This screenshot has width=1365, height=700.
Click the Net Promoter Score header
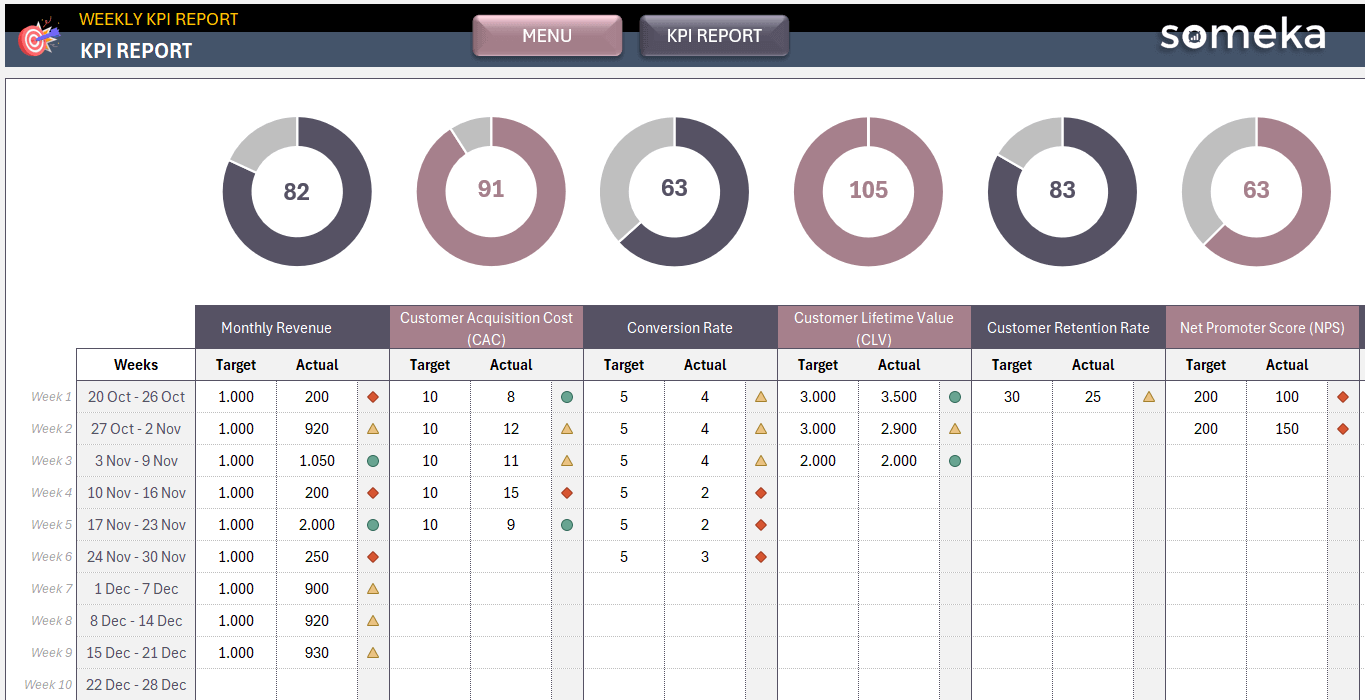(1262, 328)
